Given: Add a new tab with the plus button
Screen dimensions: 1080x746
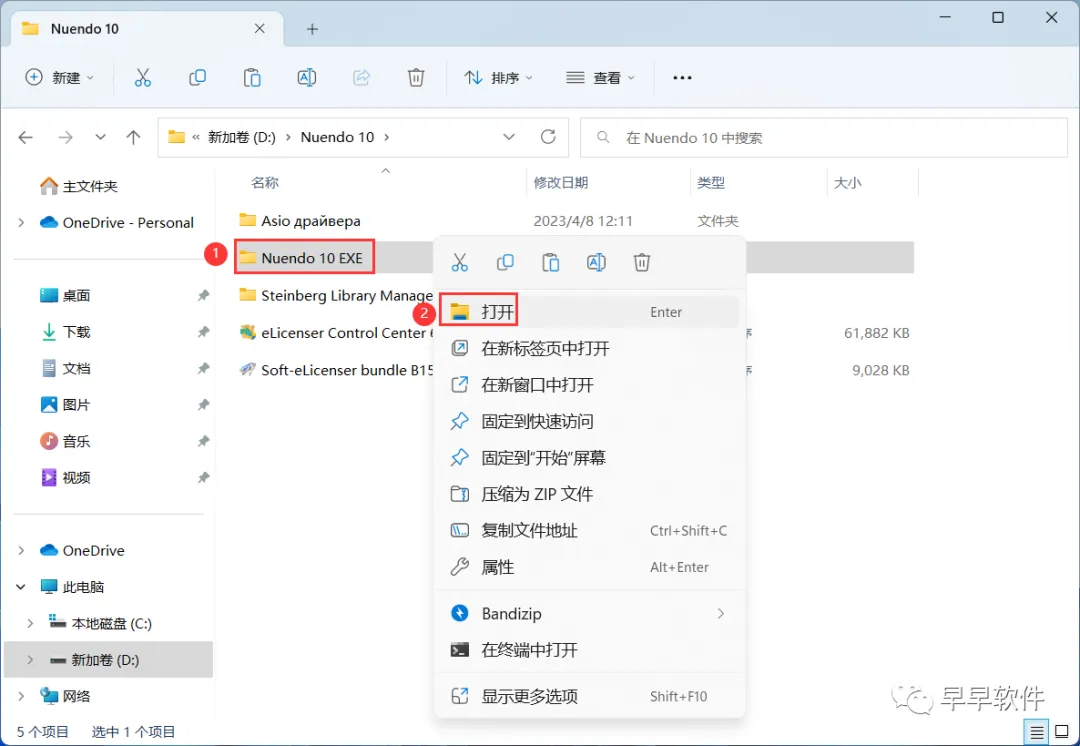Looking at the screenshot, I should pyautogui.click(x=312, y=29).
